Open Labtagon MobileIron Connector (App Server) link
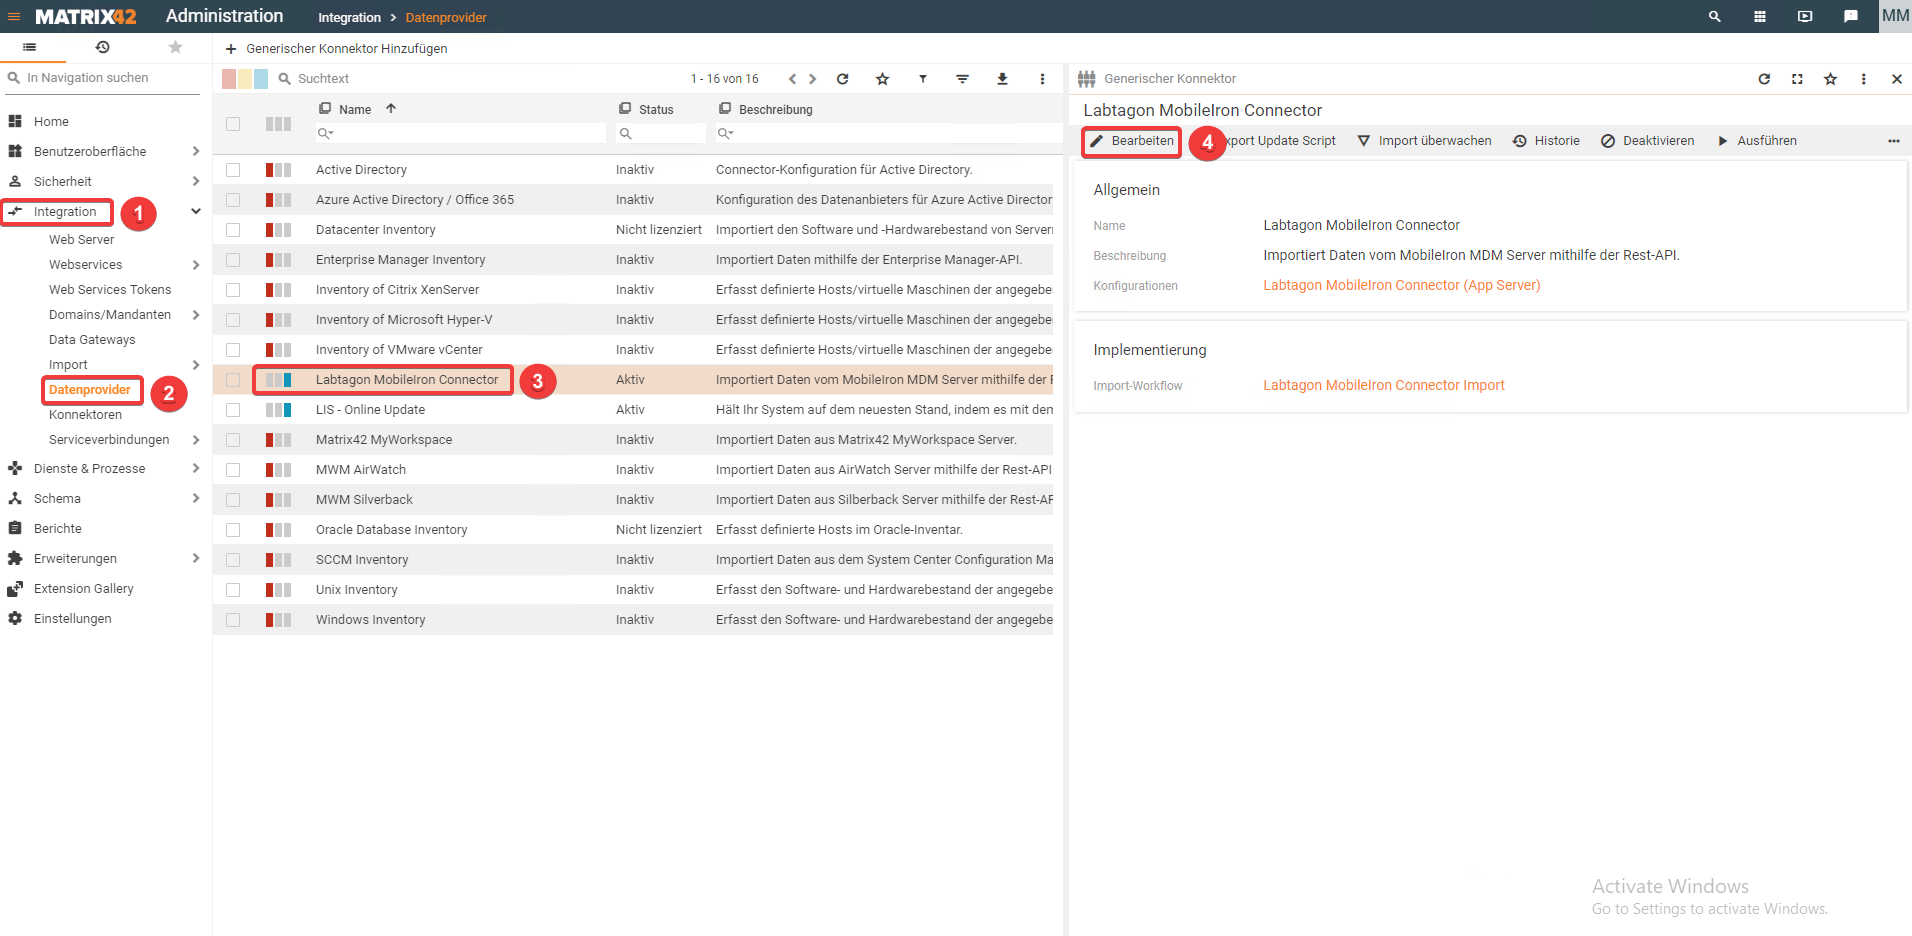This screenshot has height=936, width=1912. tap(1401, 285)
